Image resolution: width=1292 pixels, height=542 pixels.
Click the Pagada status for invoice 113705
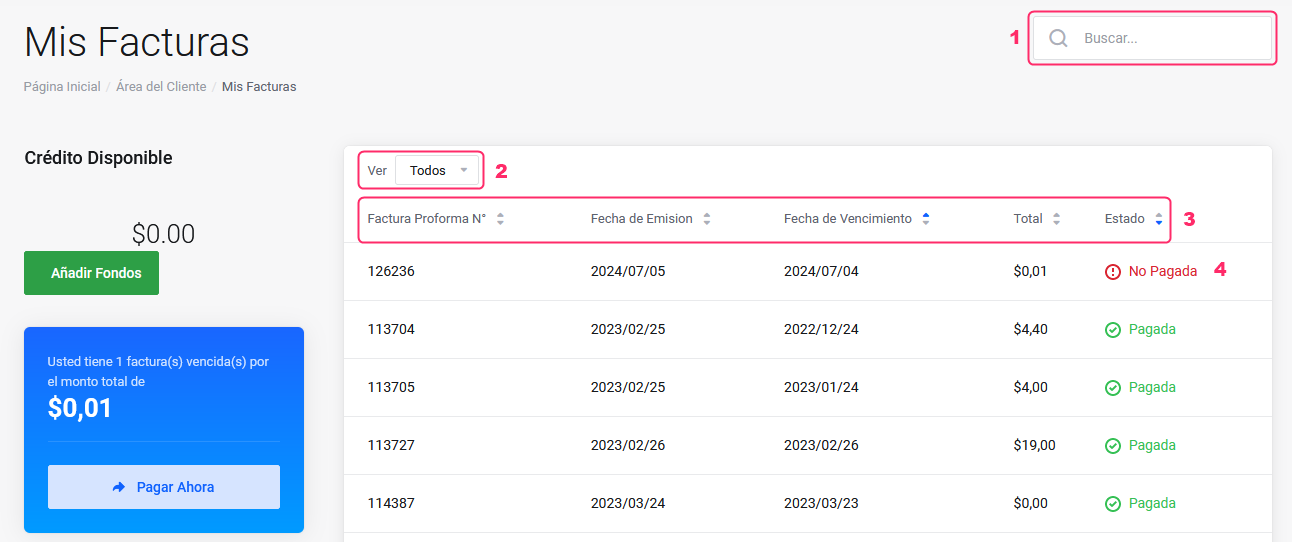tap(1151, 387)
